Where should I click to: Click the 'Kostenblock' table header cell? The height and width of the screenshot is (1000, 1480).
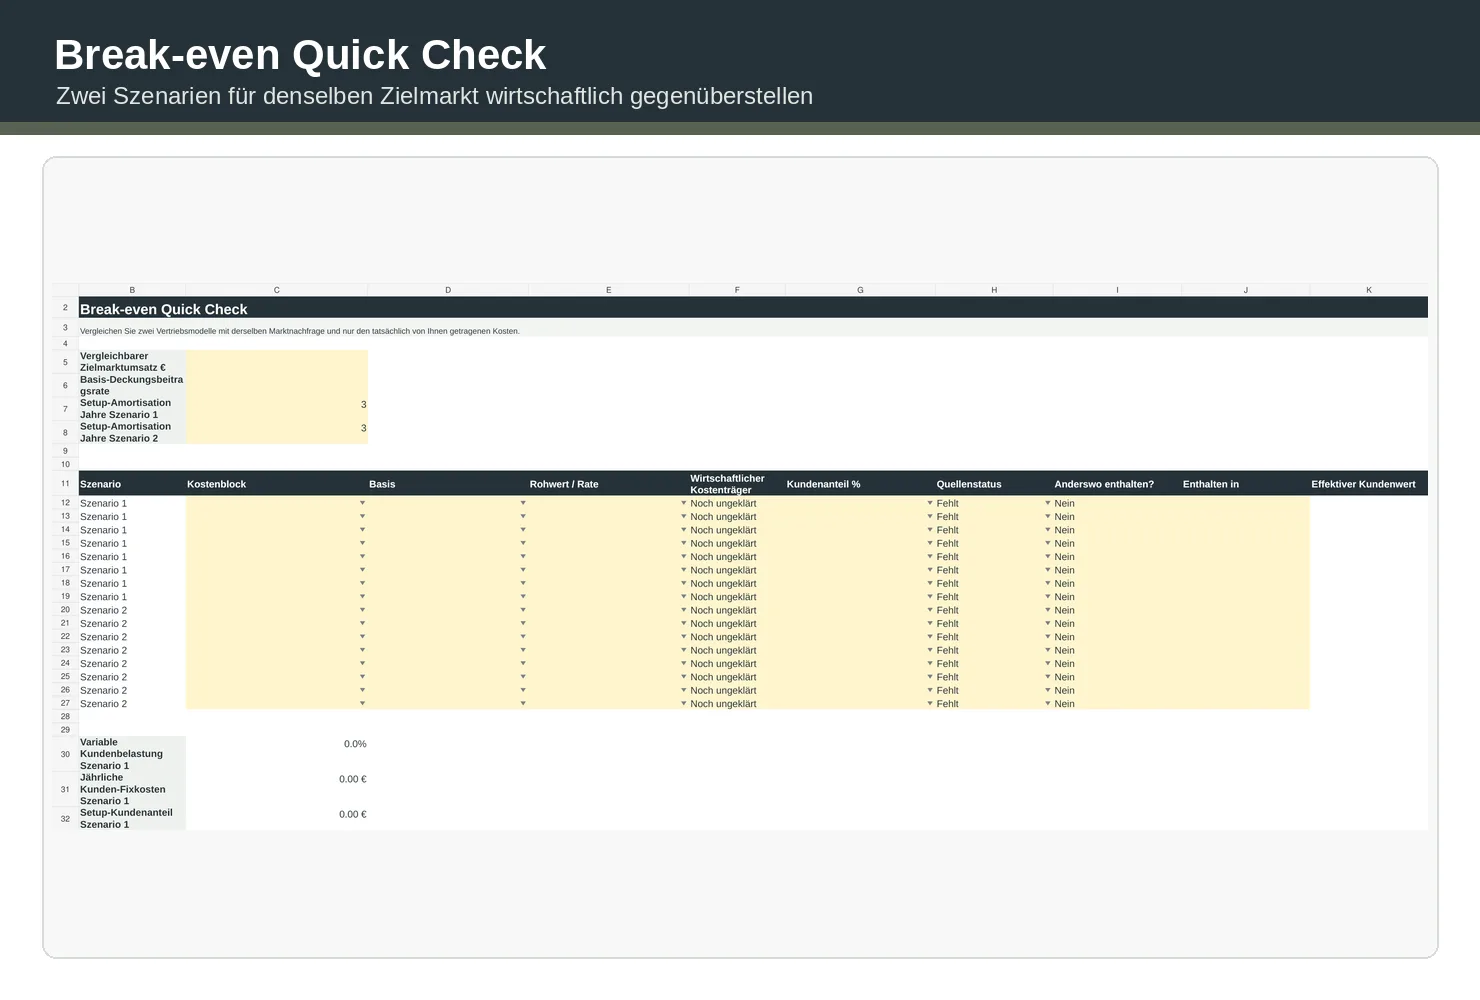[277, 484]
